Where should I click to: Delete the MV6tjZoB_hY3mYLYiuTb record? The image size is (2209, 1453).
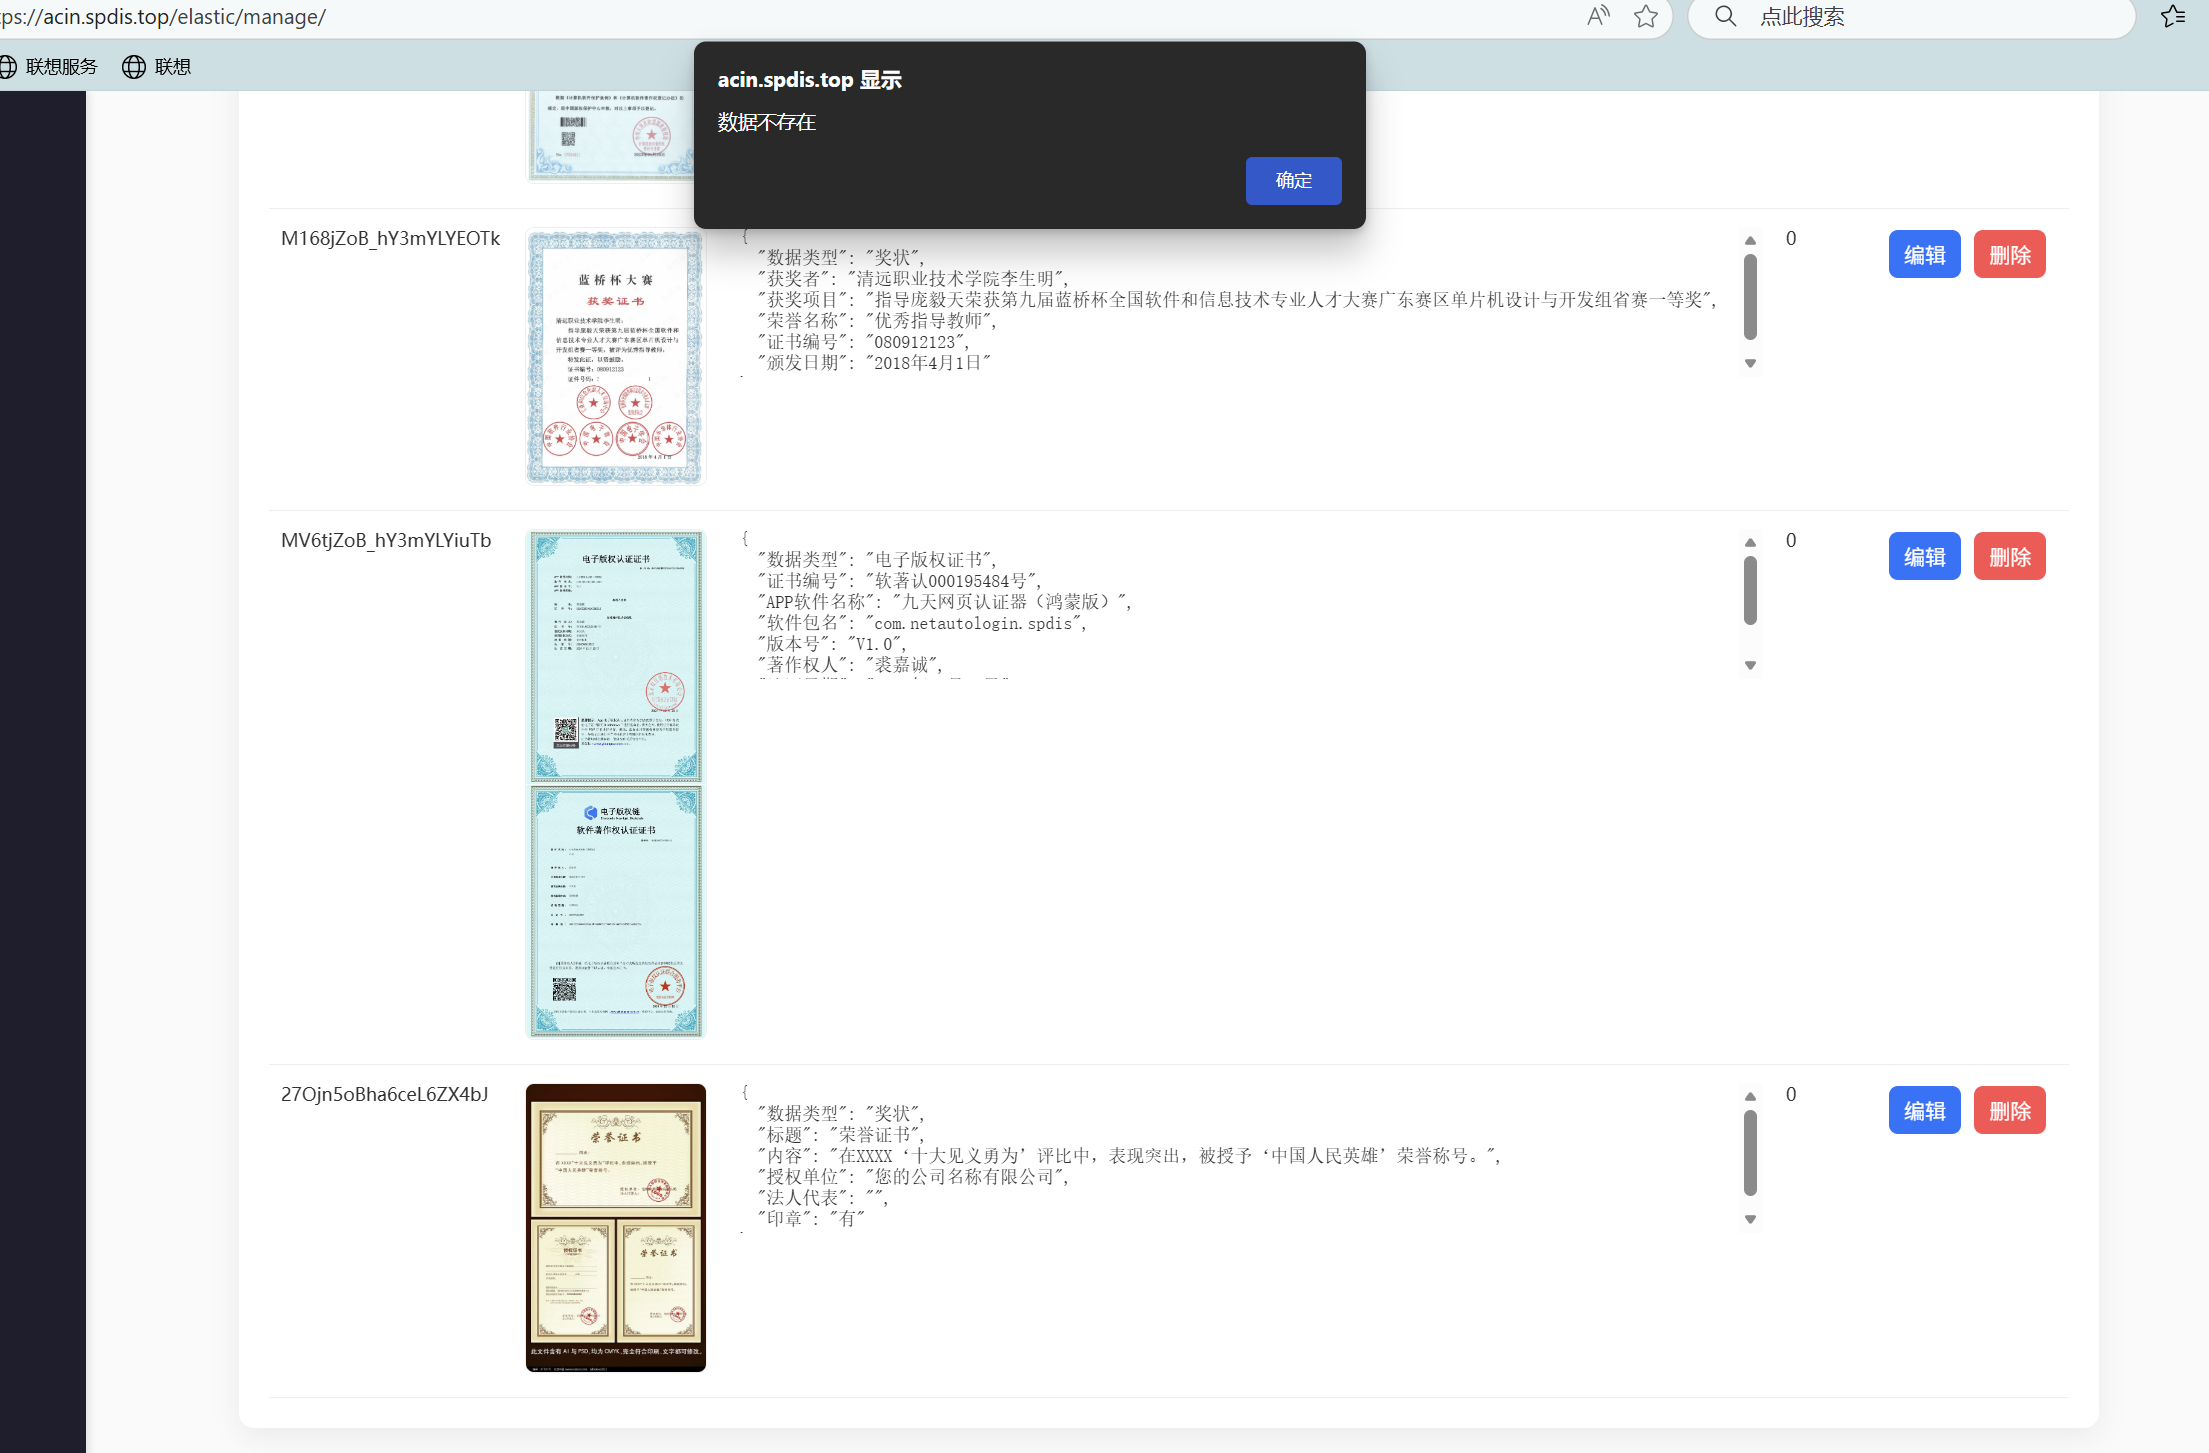point(2009,557)
